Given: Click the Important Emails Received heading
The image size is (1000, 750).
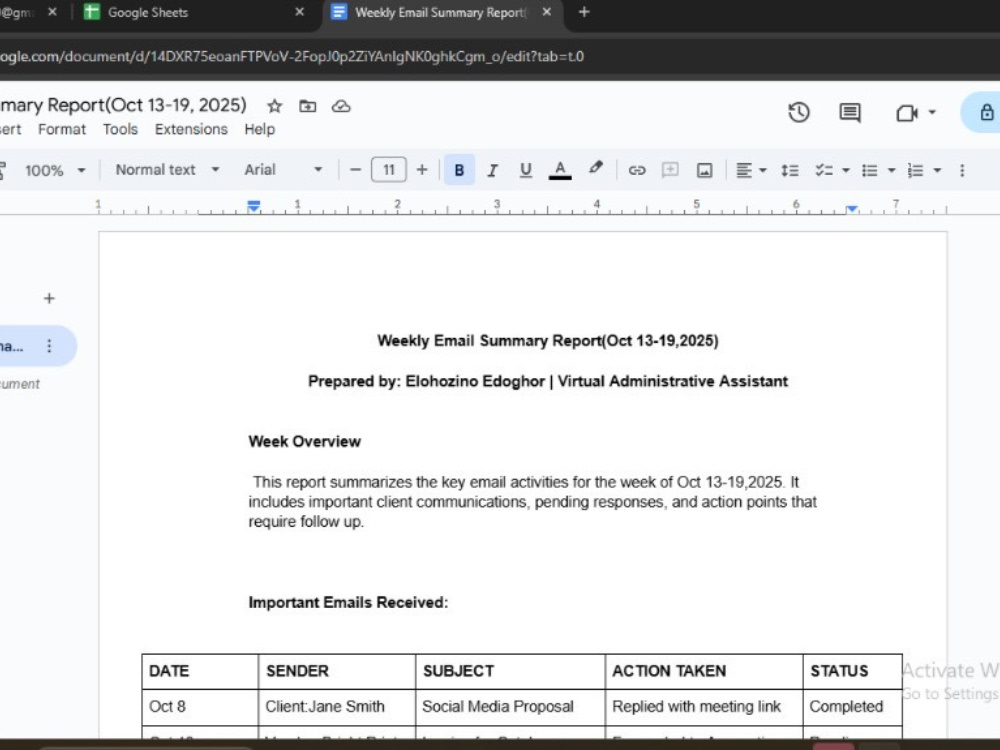Looking at the screenshot, I should (x=348, y=602).
